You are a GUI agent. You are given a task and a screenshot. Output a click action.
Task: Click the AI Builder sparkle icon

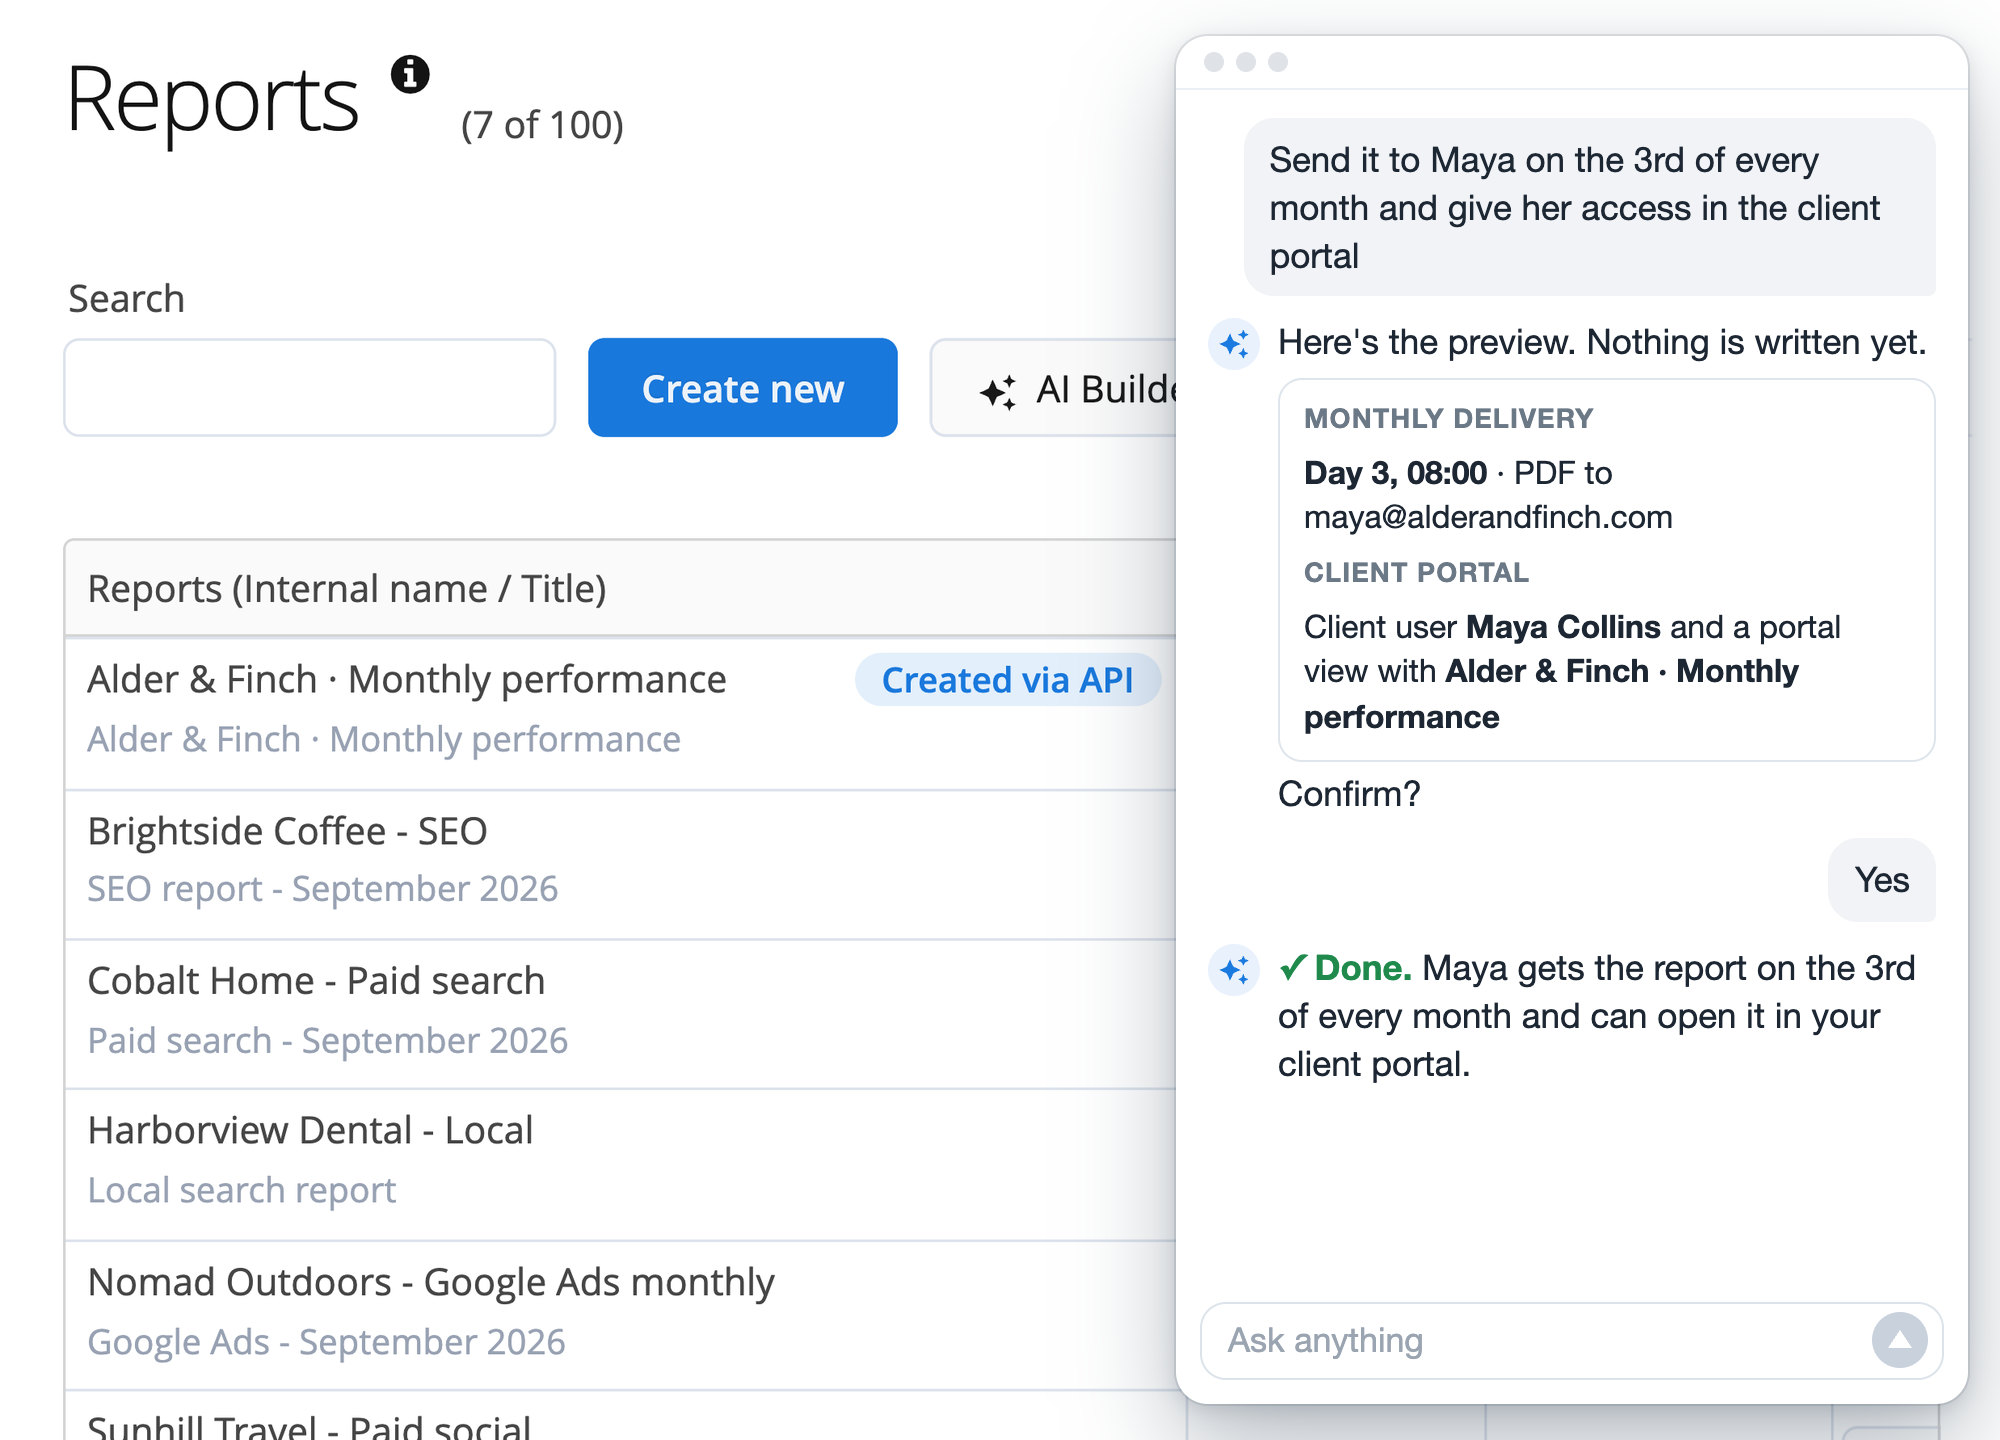(x=998, y=392)
